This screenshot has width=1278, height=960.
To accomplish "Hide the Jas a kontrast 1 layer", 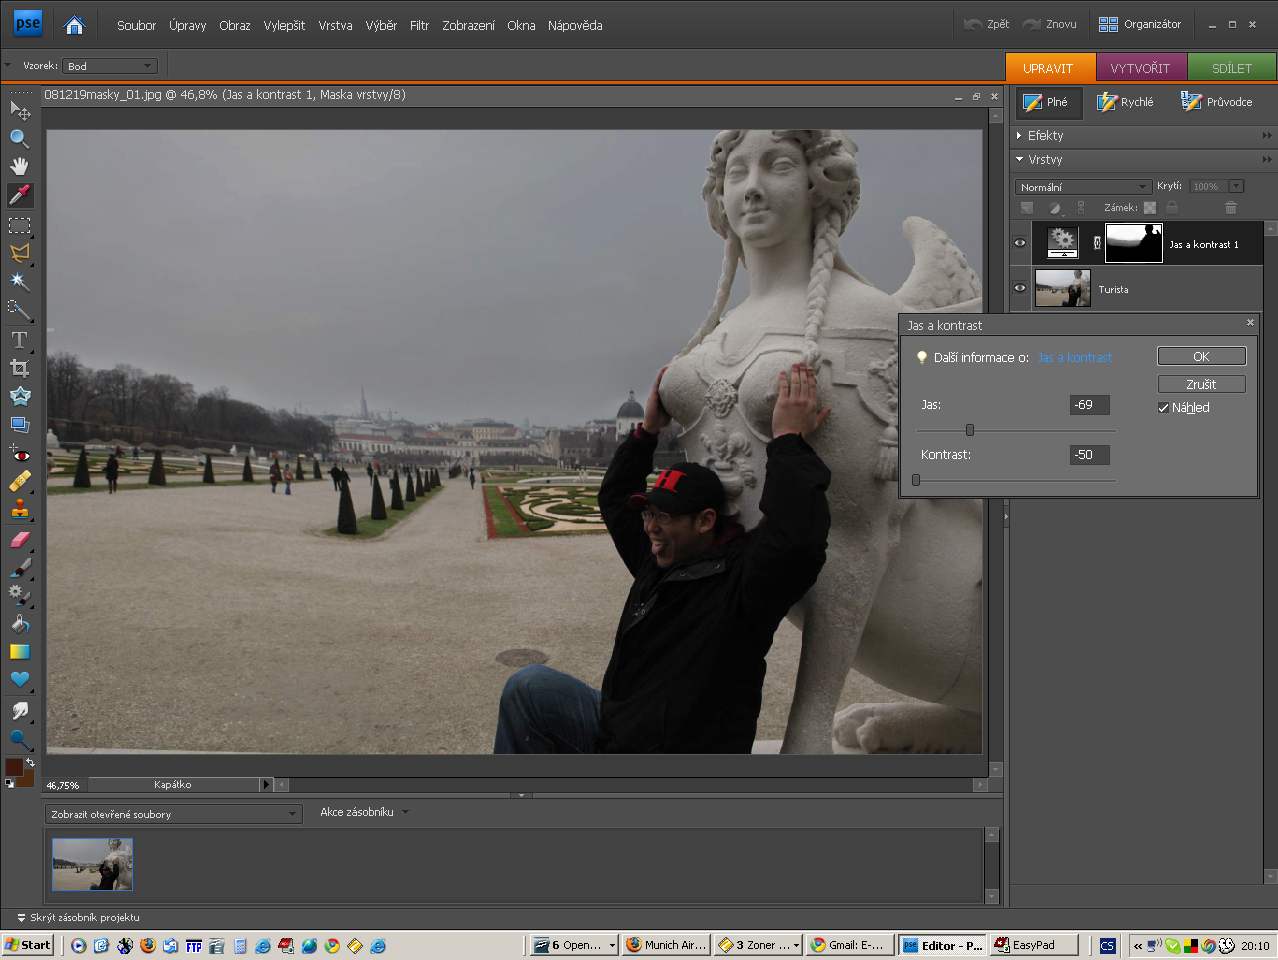I will (x=1020, y=243).
